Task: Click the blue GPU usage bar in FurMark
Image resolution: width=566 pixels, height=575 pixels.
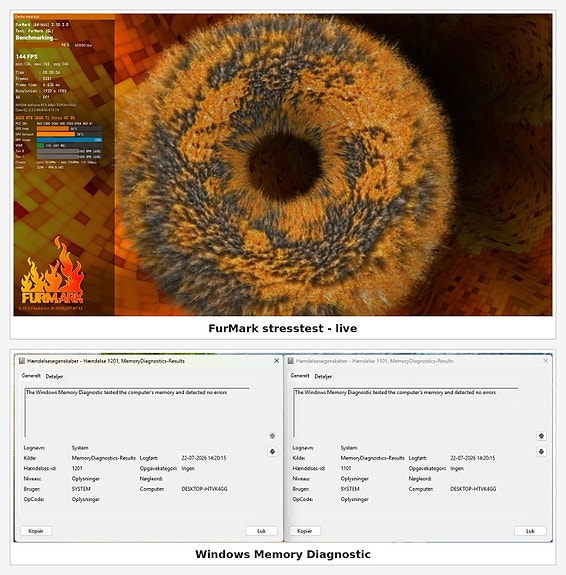Action: coord(69,140)
